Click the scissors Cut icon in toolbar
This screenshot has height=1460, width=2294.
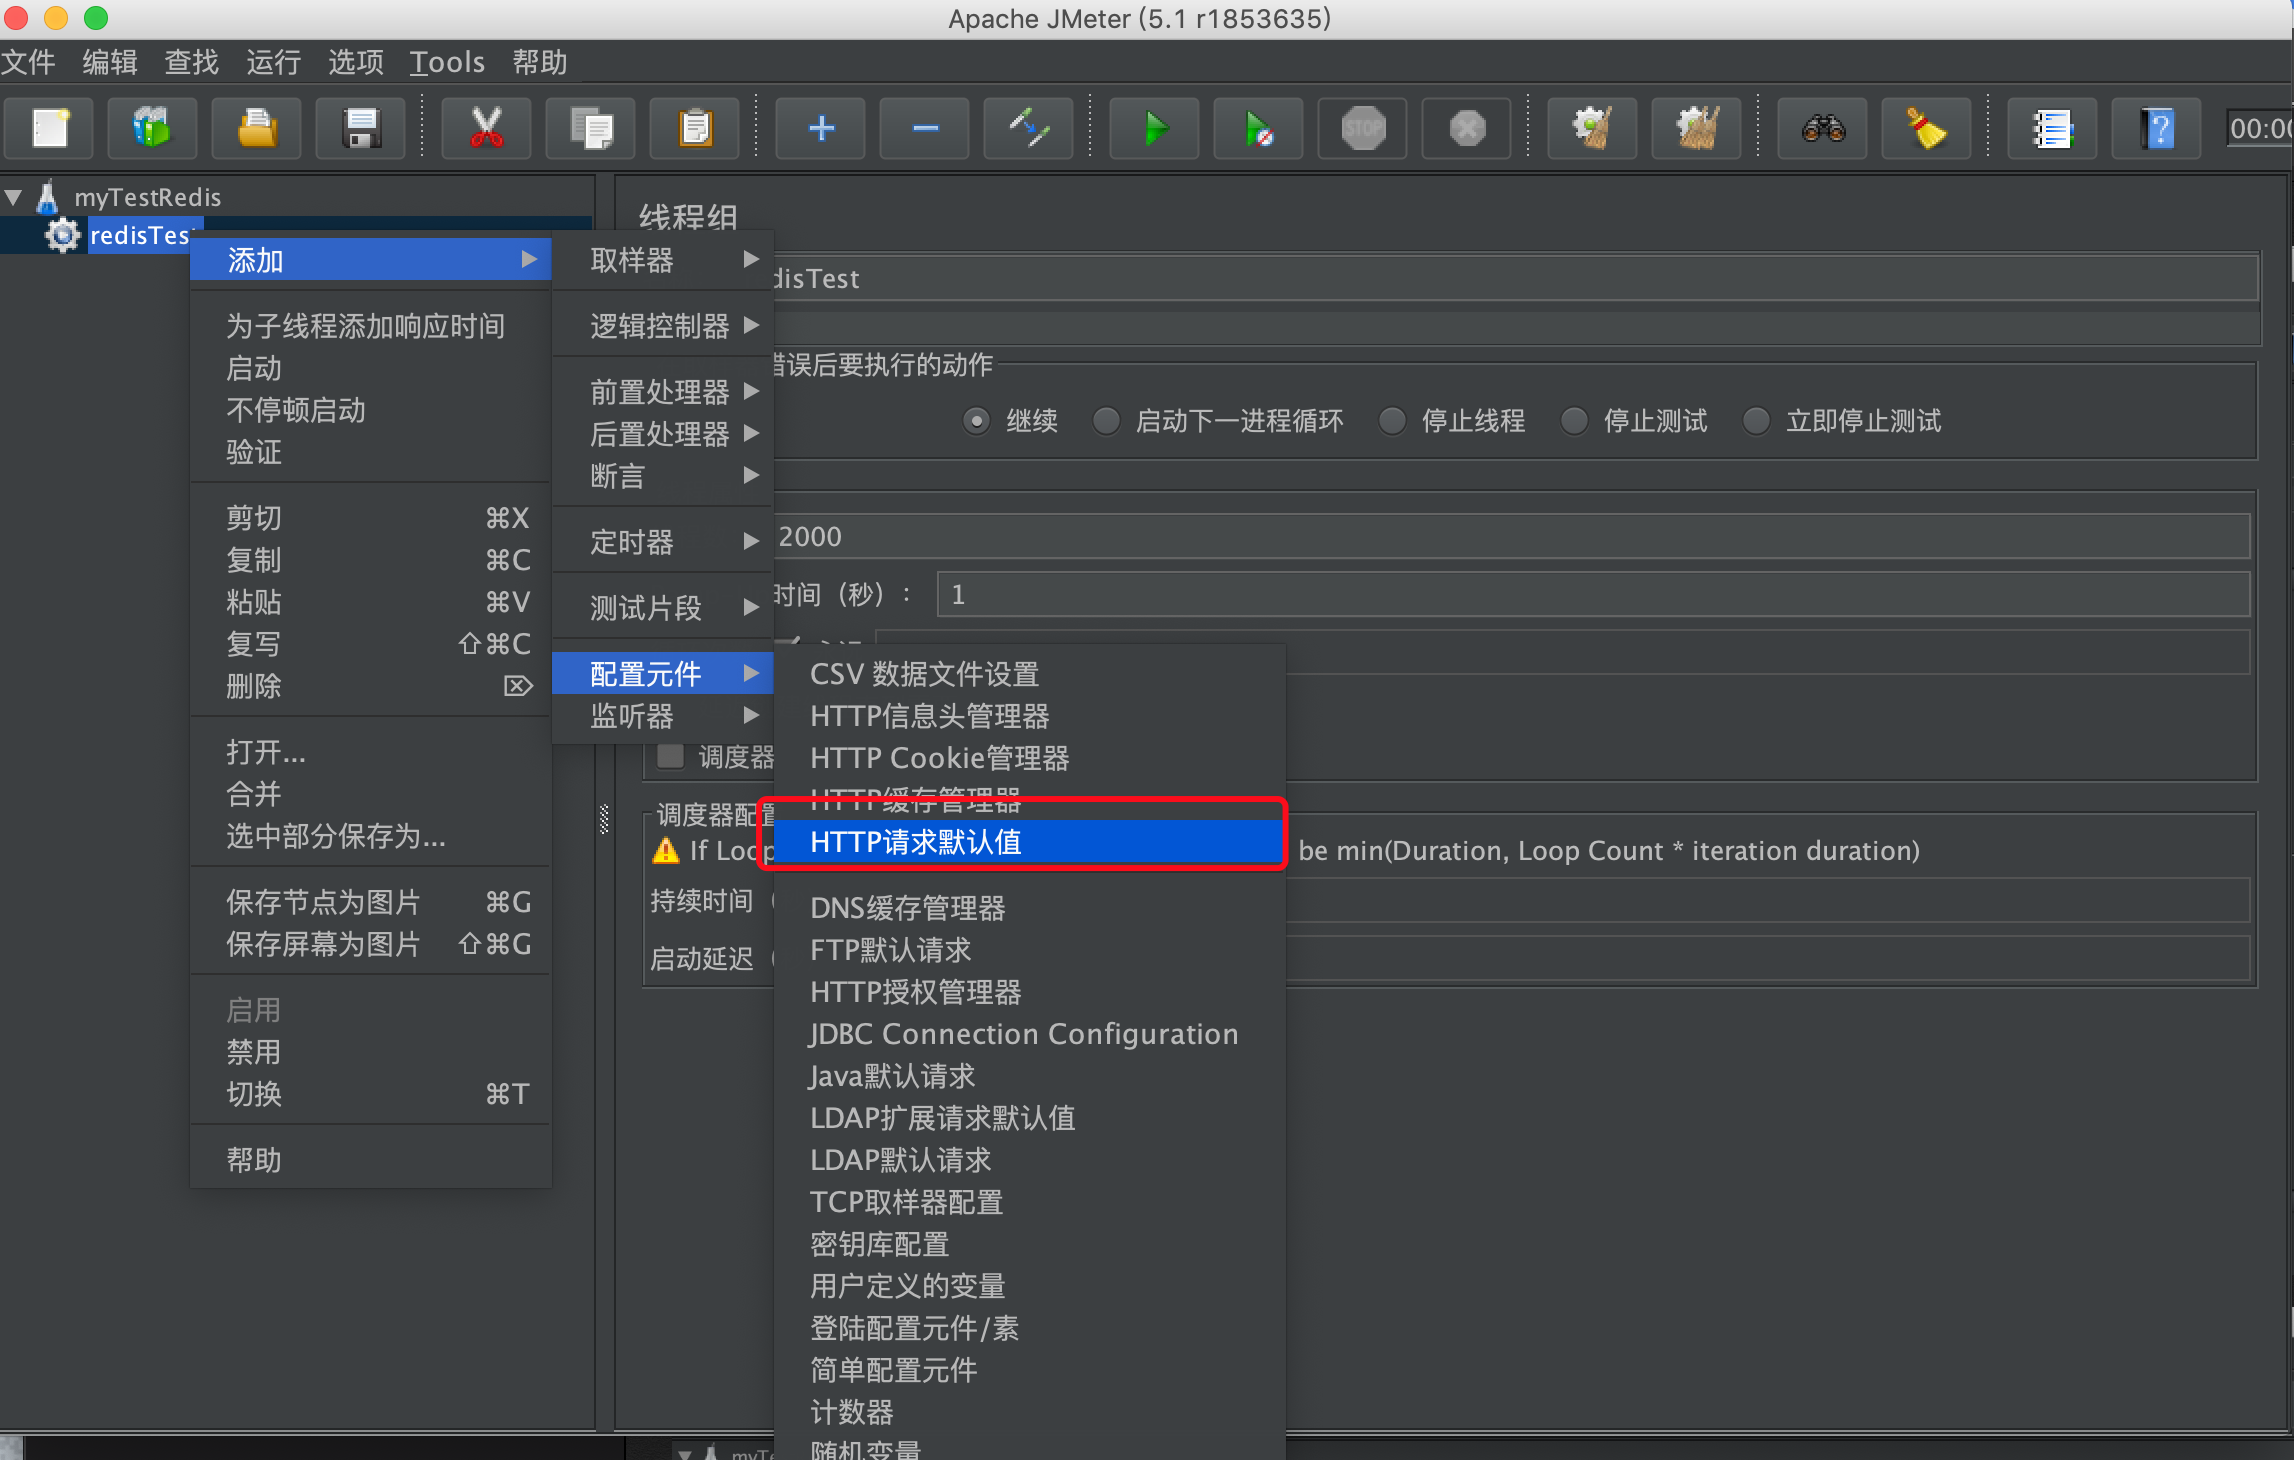point(486,129)
